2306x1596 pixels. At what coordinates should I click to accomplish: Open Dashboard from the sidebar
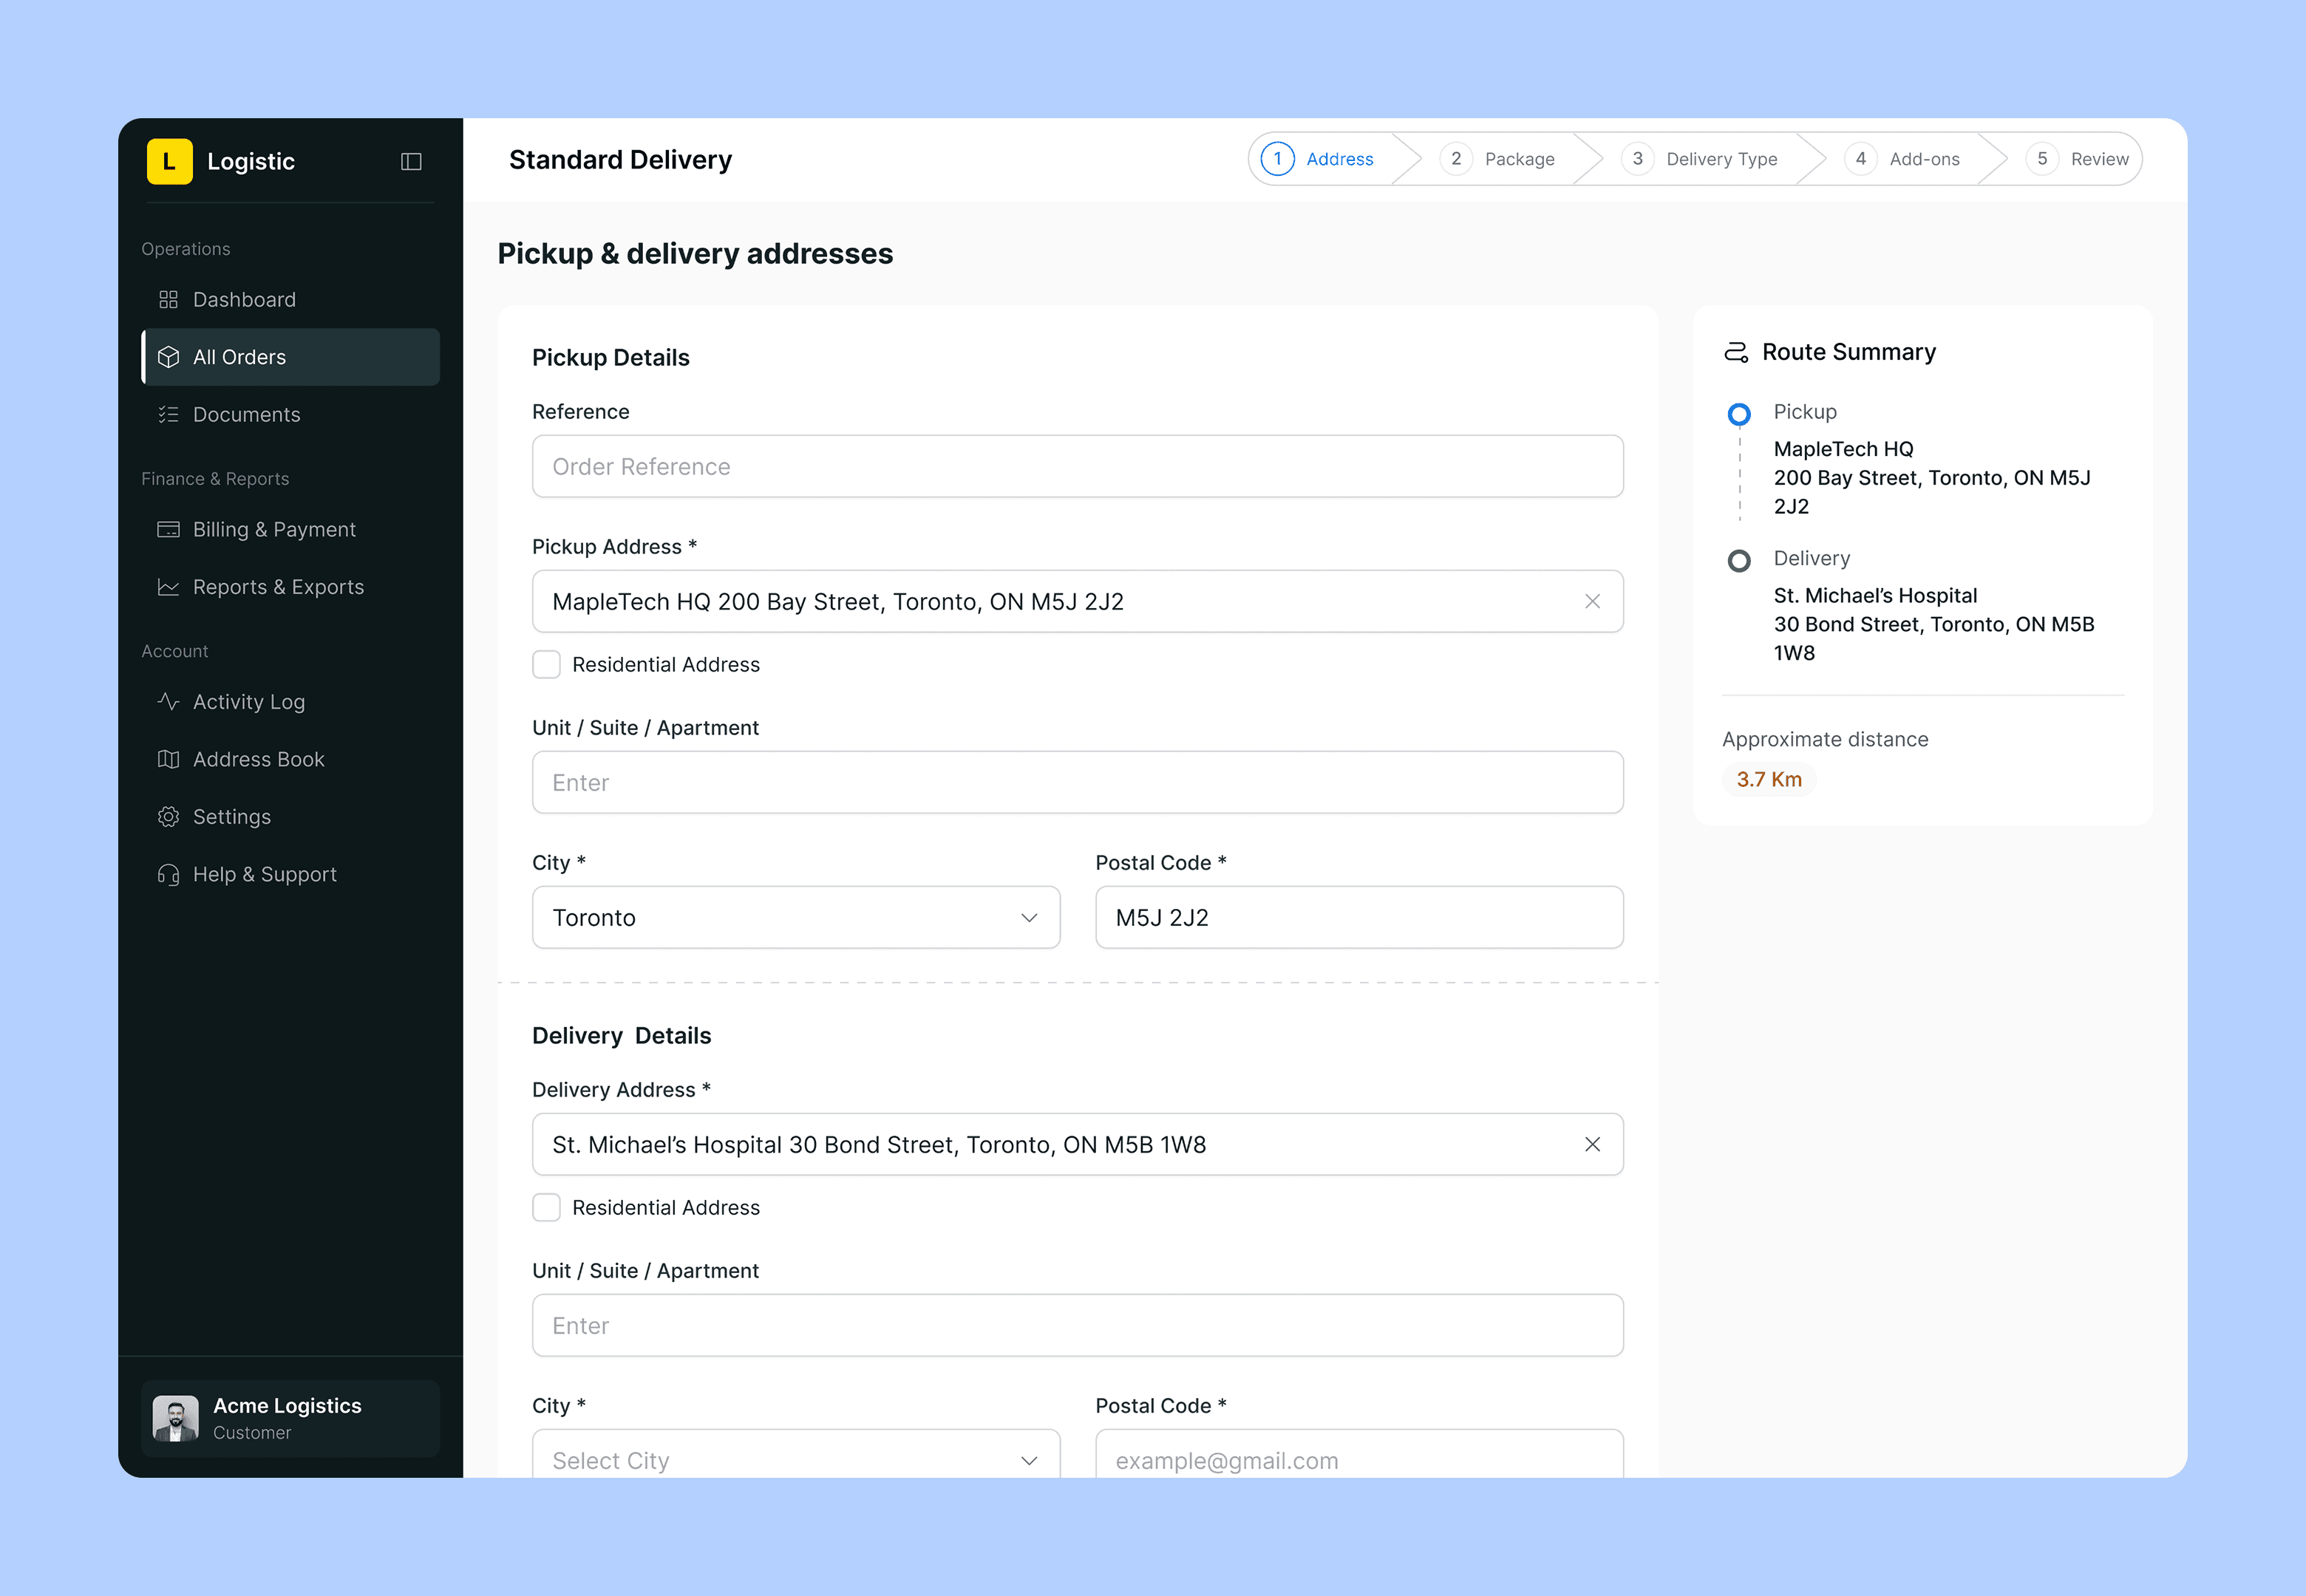[x=291, y=300]
